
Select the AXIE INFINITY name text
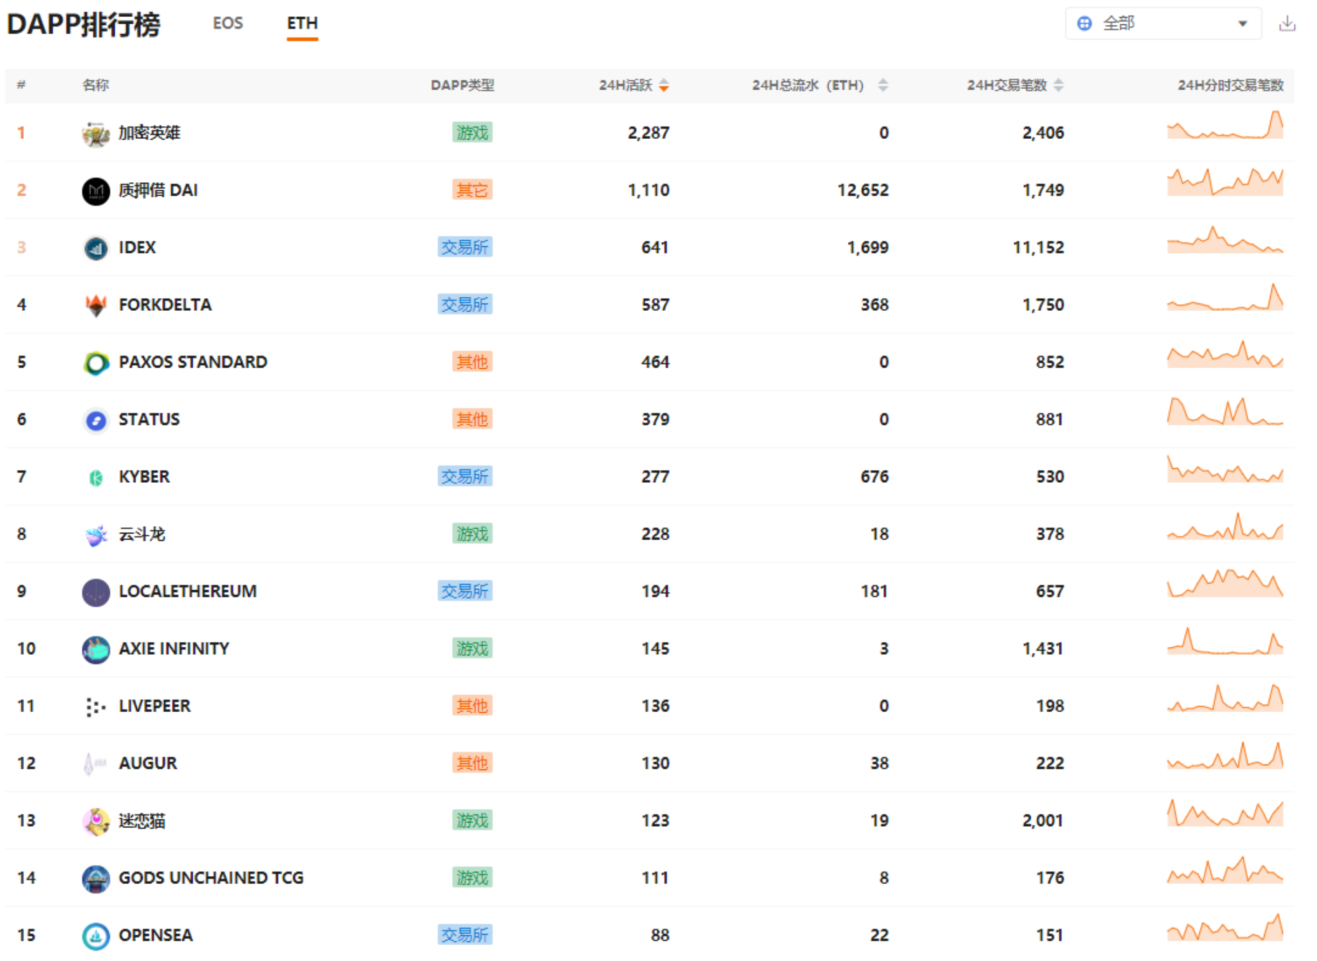pyautogui.click(x=174, y=649)
